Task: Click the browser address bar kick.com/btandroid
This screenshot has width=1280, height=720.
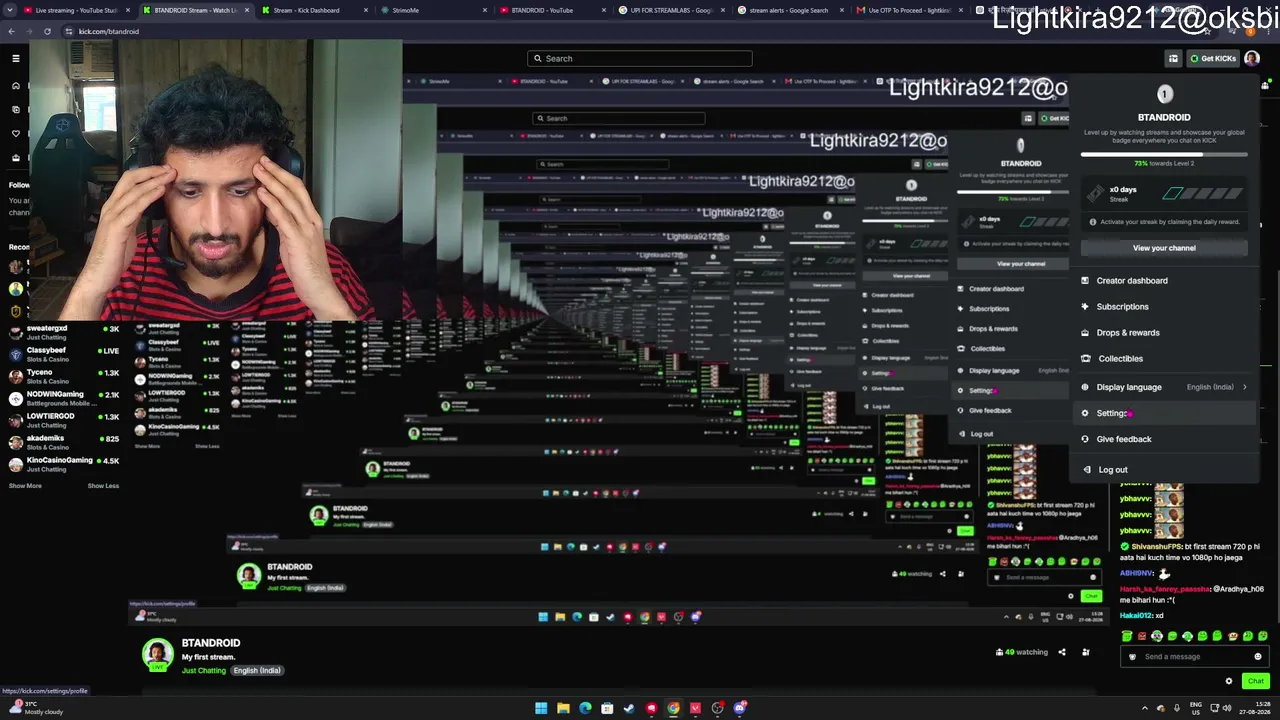Action: tap(108, 31)
